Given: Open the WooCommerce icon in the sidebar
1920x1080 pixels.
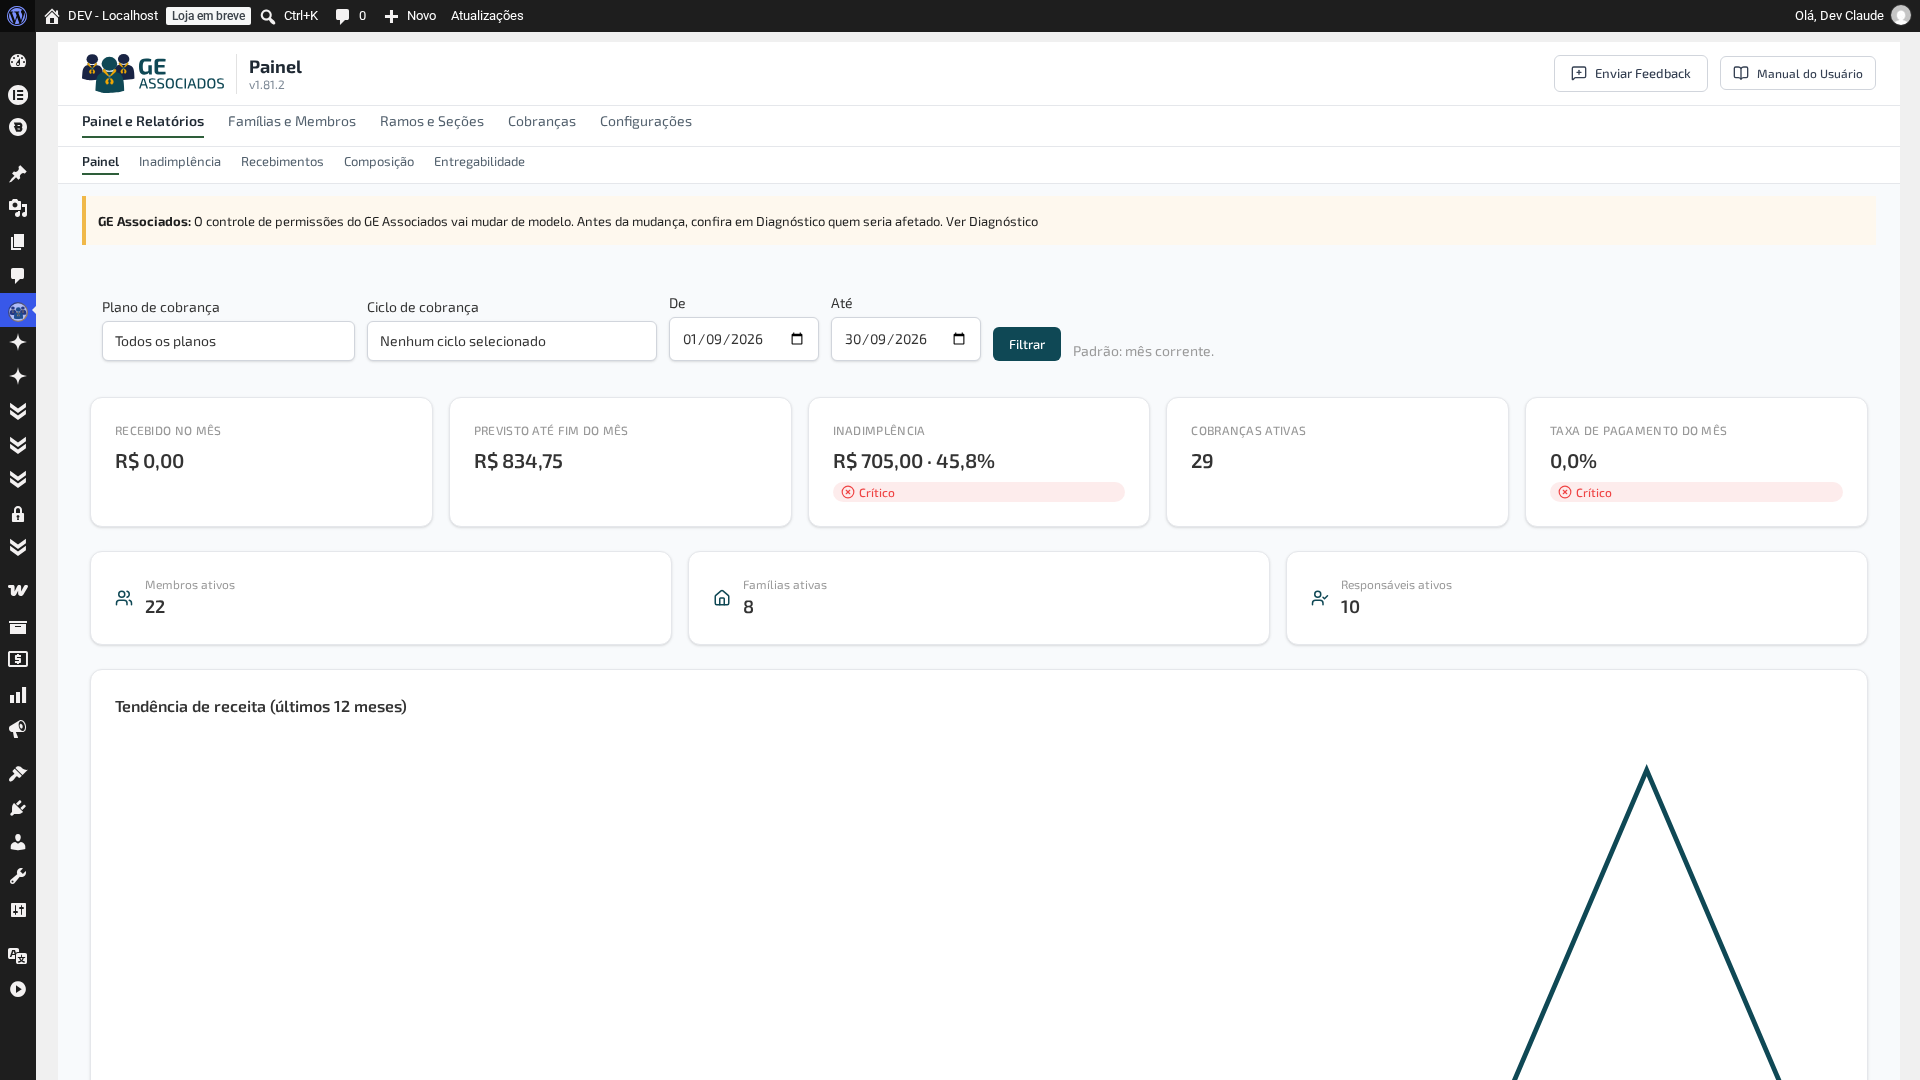Looking at the screenshot, I should 18,590.
